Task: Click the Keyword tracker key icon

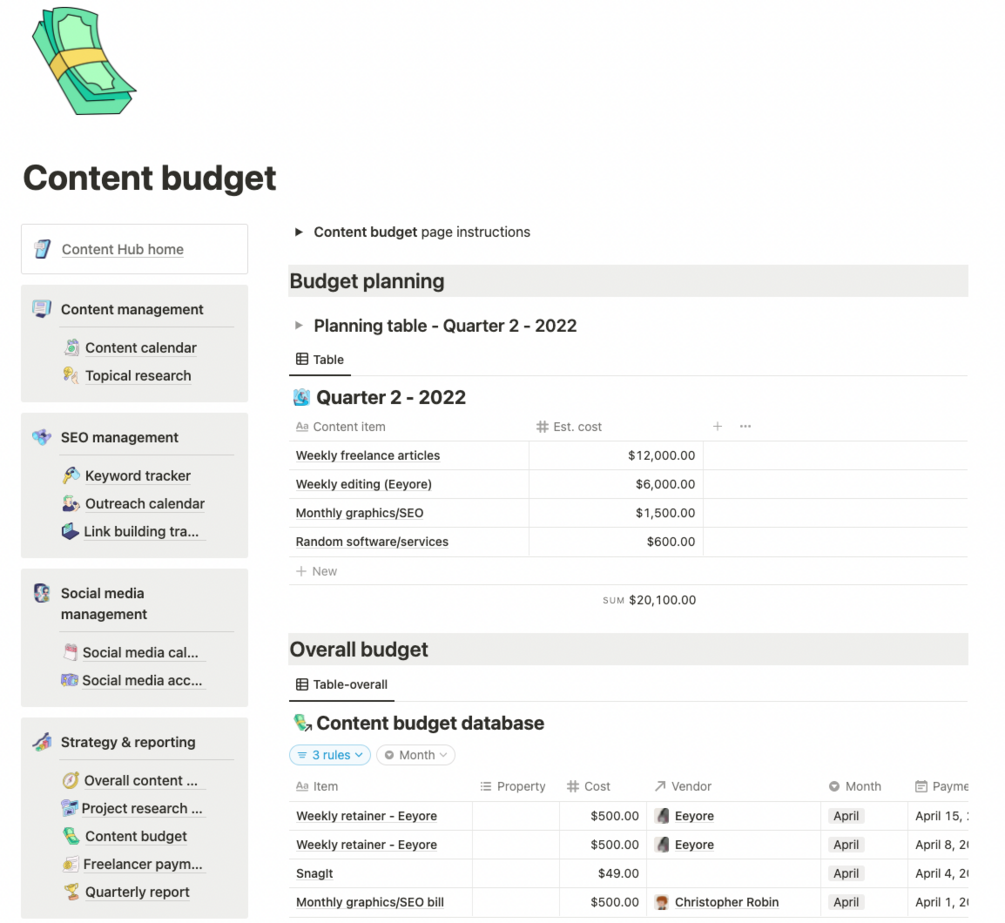Action: pyautogui.click(x=71, y=476)
